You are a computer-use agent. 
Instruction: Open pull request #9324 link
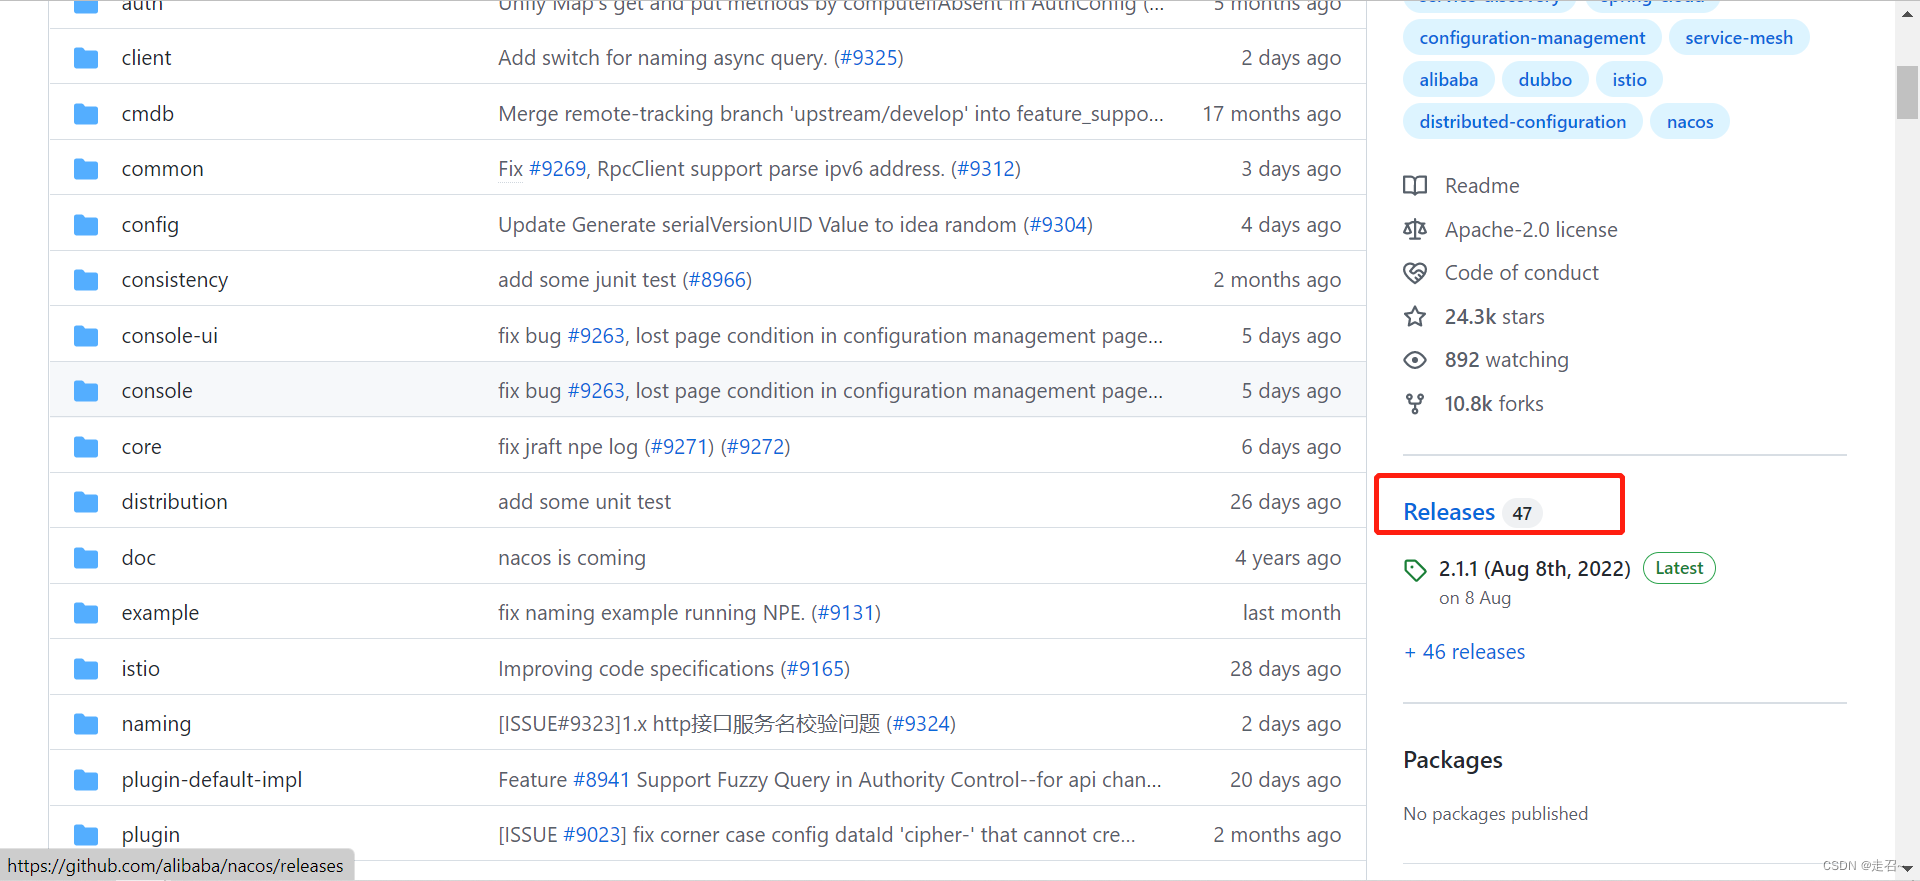(921, 724)
